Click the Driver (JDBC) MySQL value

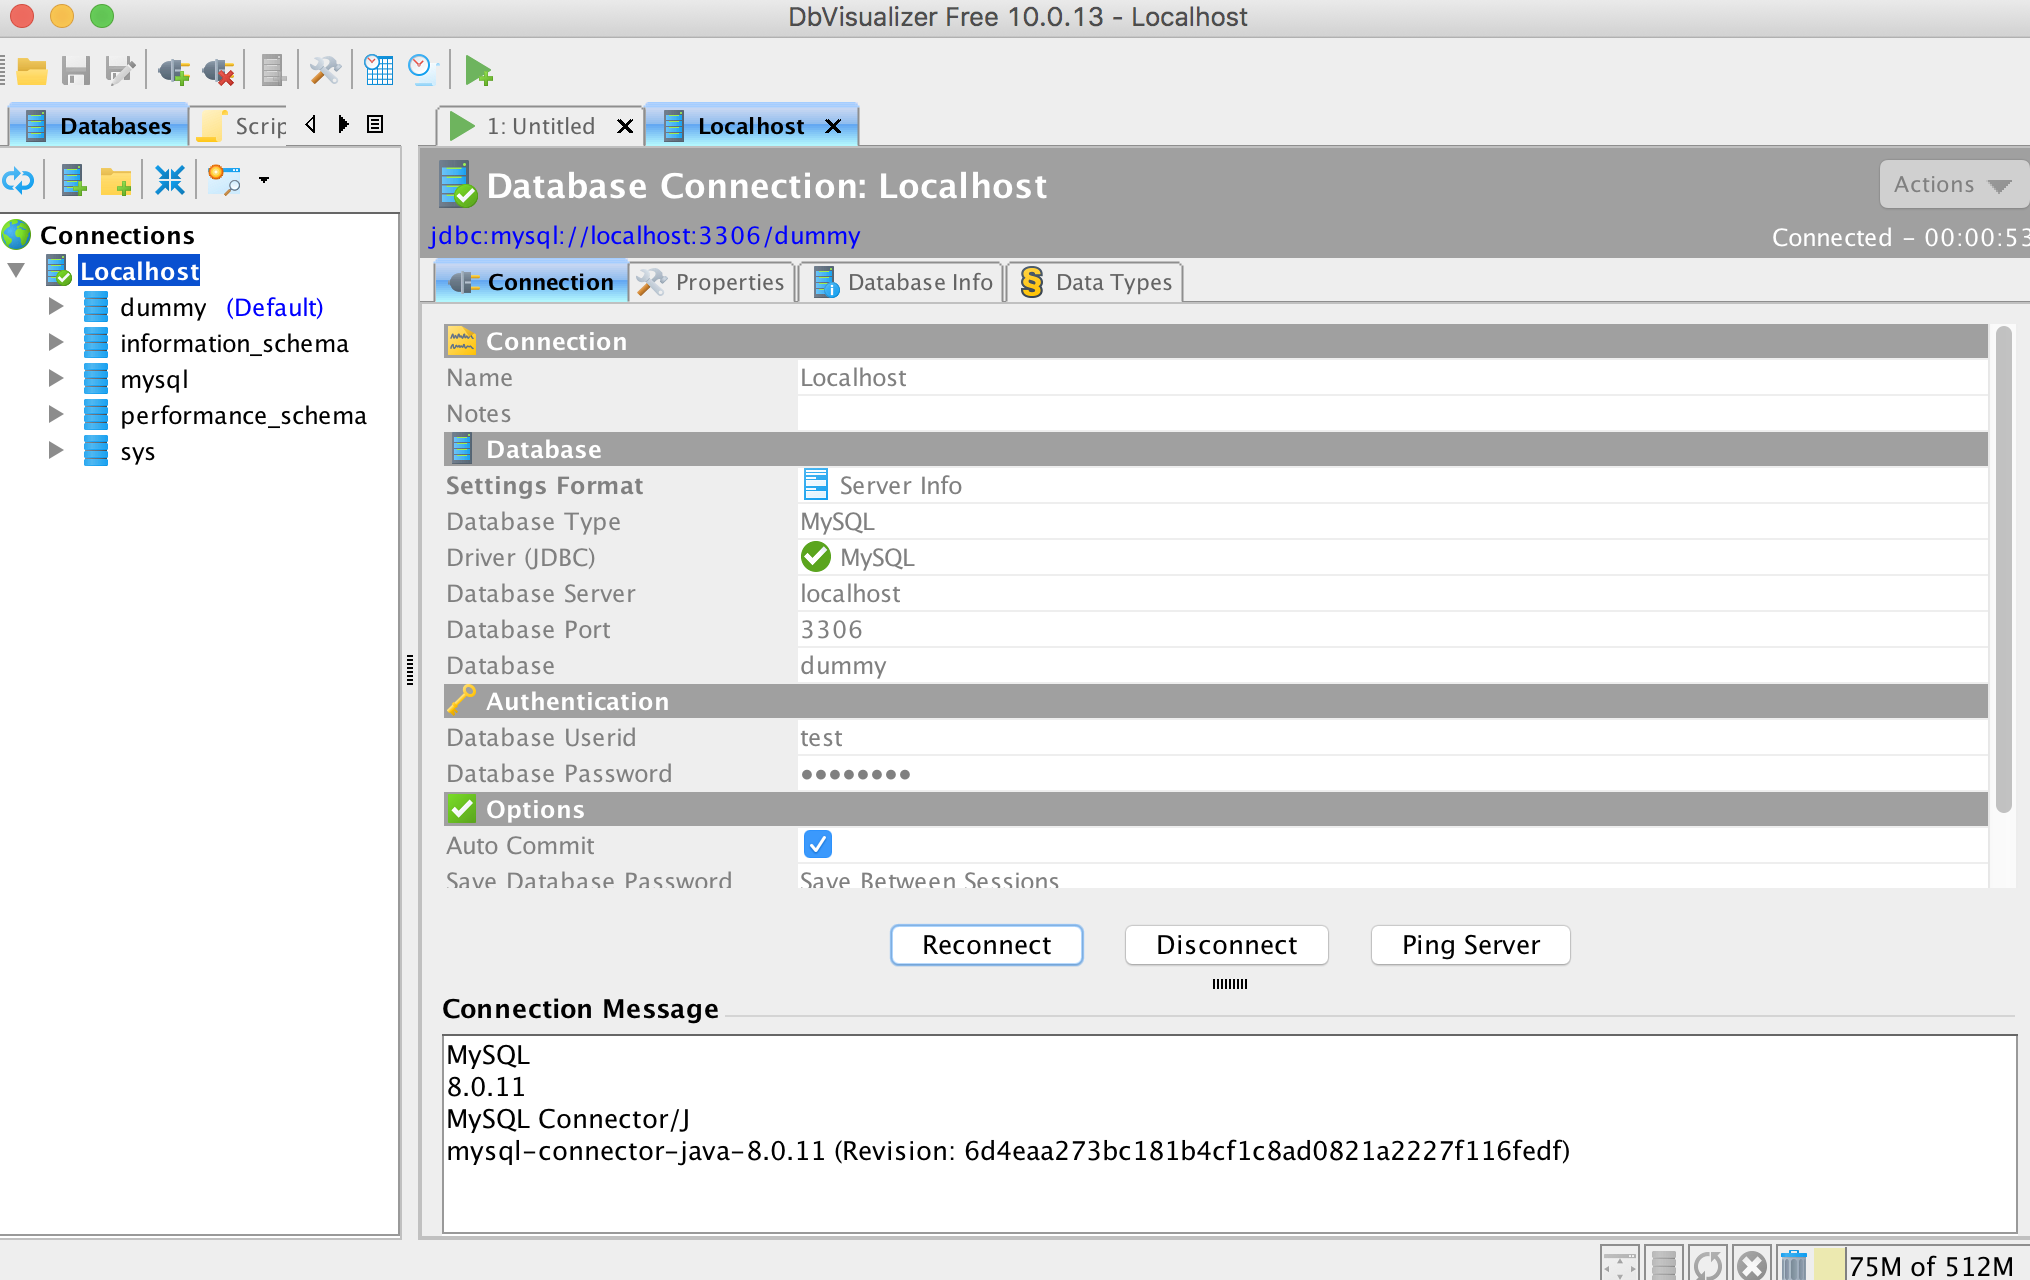(1392, 558)
